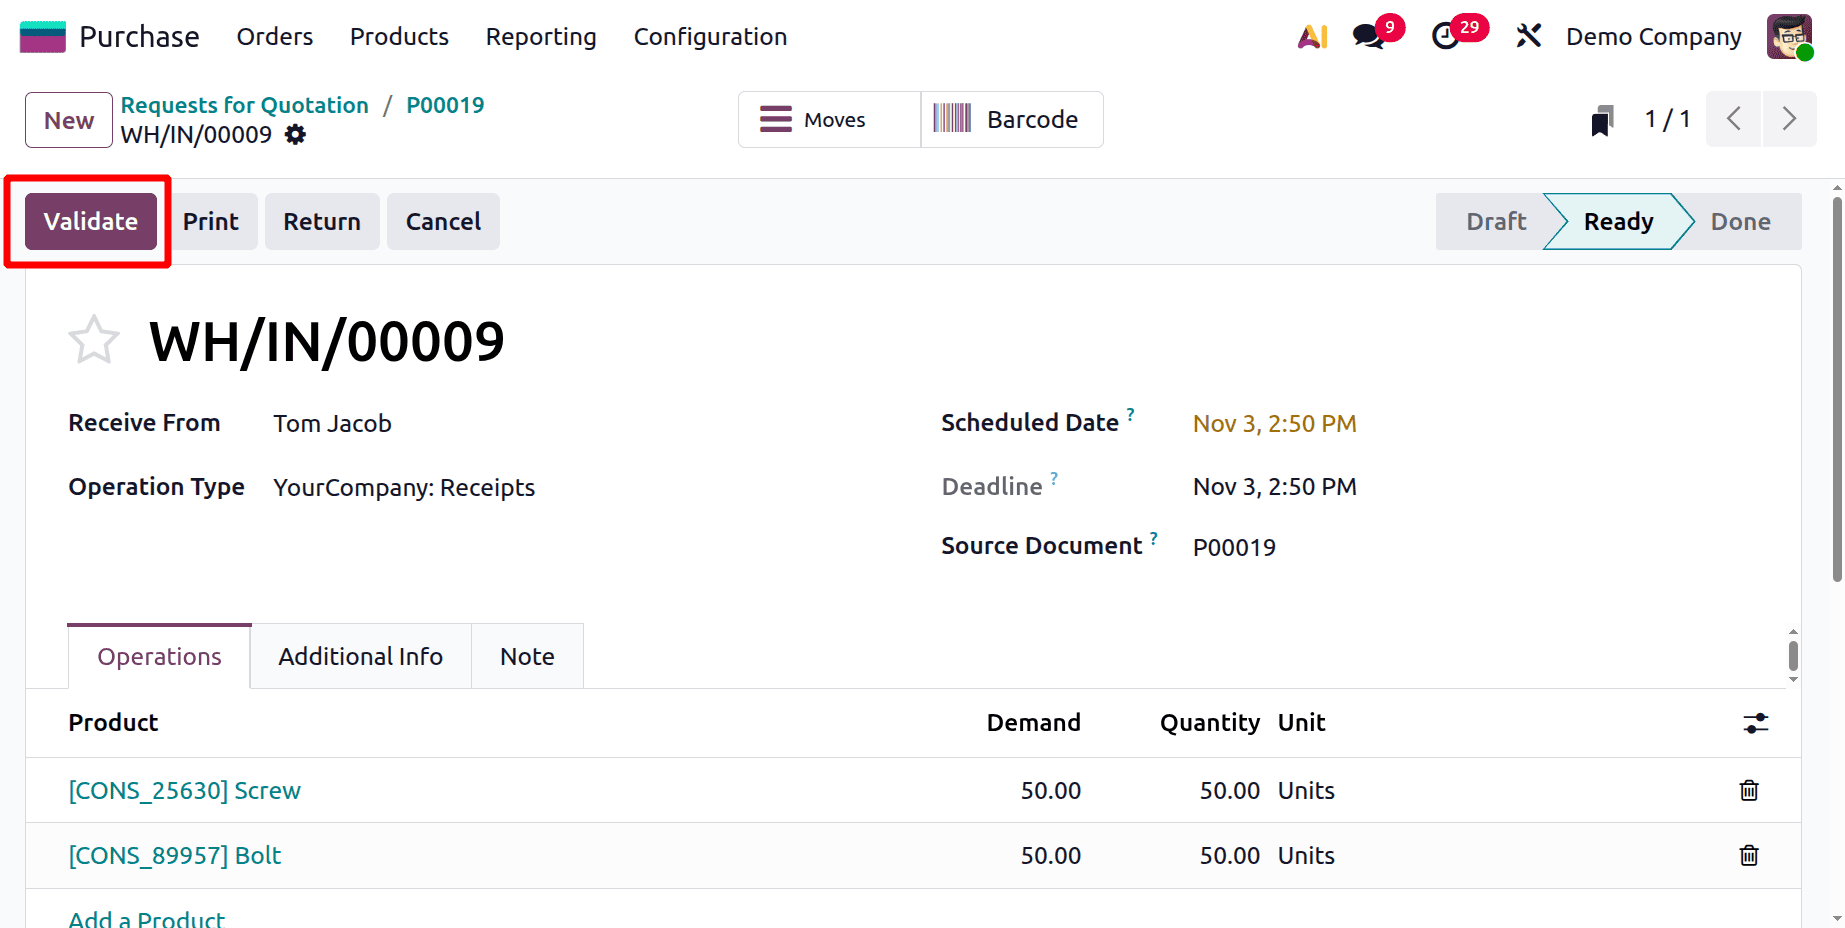The width and height of the screenshot is (1845, 928).
Task: View scheduled activities via the clock icon
Action: tap(1448, 36)
